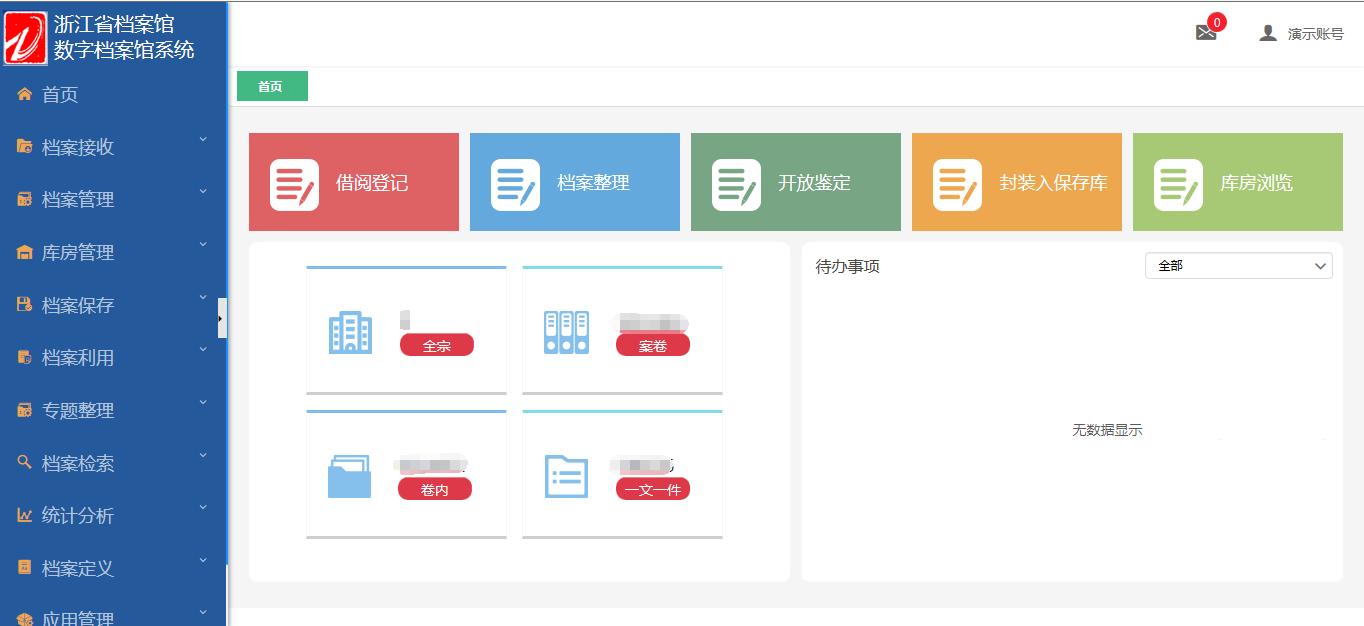Screen dimensions: 1364x626
Task: Collapse the sidebar using the splitter arrow
Action: pos(221,318)
